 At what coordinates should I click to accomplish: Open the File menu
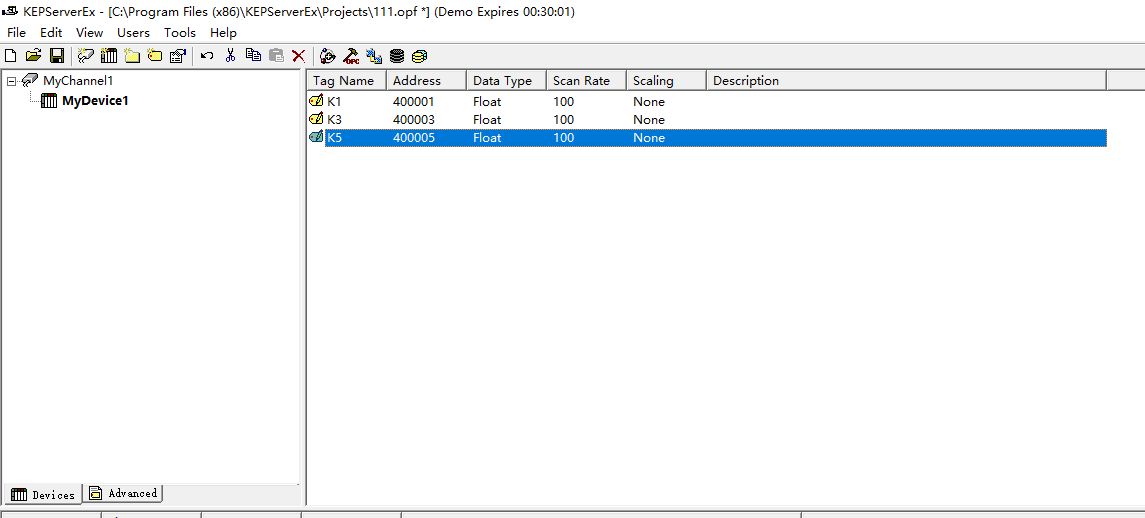click(16, 33)
